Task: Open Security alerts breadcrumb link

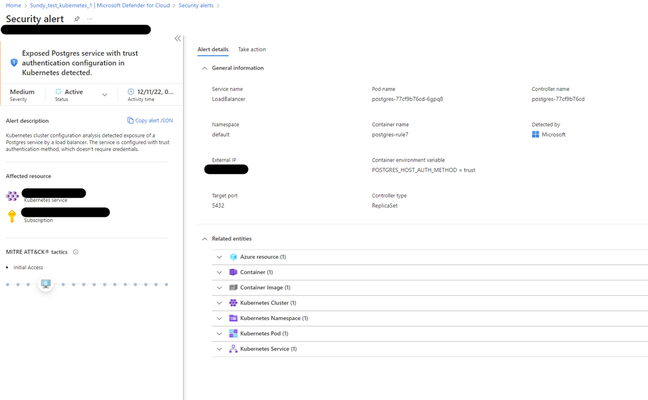Action: (x=196, y=5)
